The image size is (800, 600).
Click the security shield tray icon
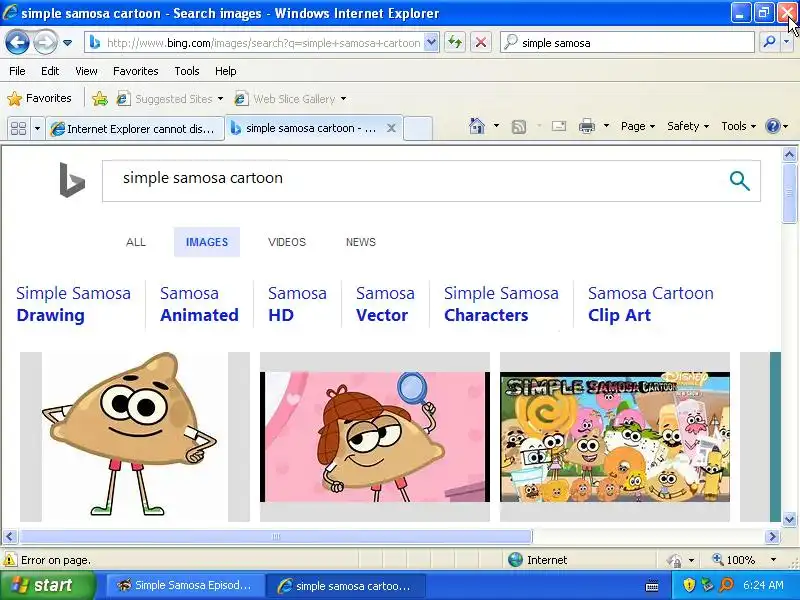689,585
